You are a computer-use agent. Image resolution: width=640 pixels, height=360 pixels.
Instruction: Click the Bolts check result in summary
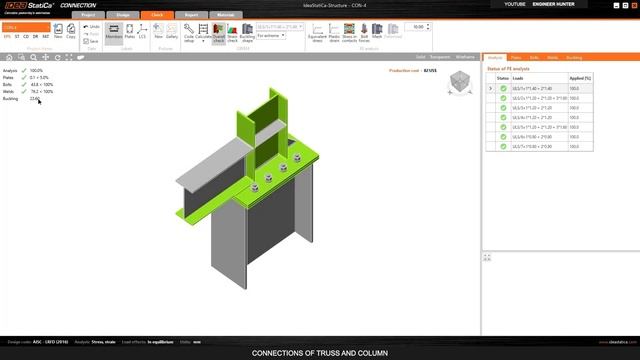pyautogui.click(x=42, y=84)
